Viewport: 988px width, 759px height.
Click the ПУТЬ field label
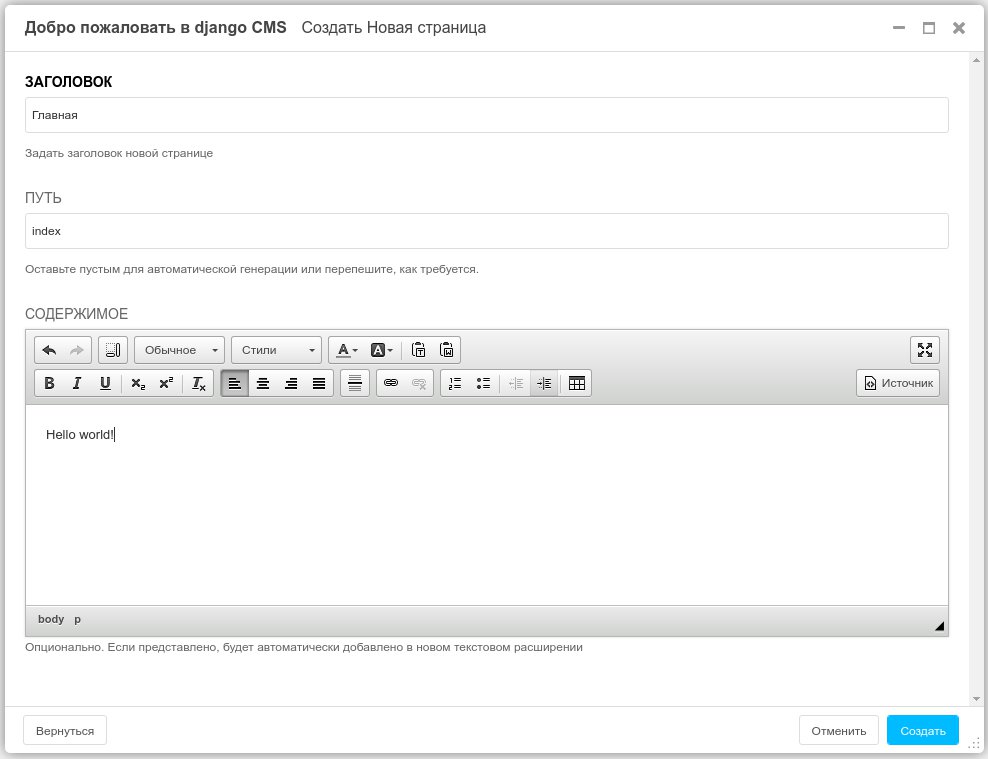tap(43, 198)
